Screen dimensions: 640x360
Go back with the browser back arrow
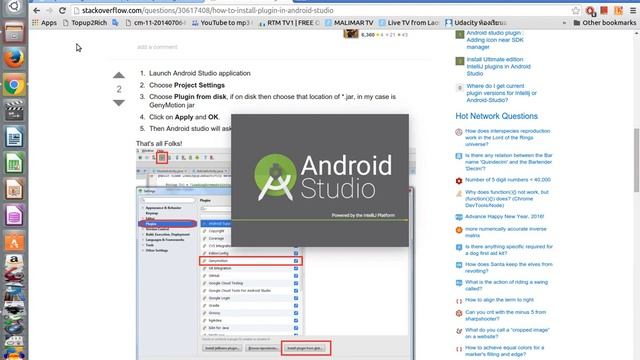[36, 11]
